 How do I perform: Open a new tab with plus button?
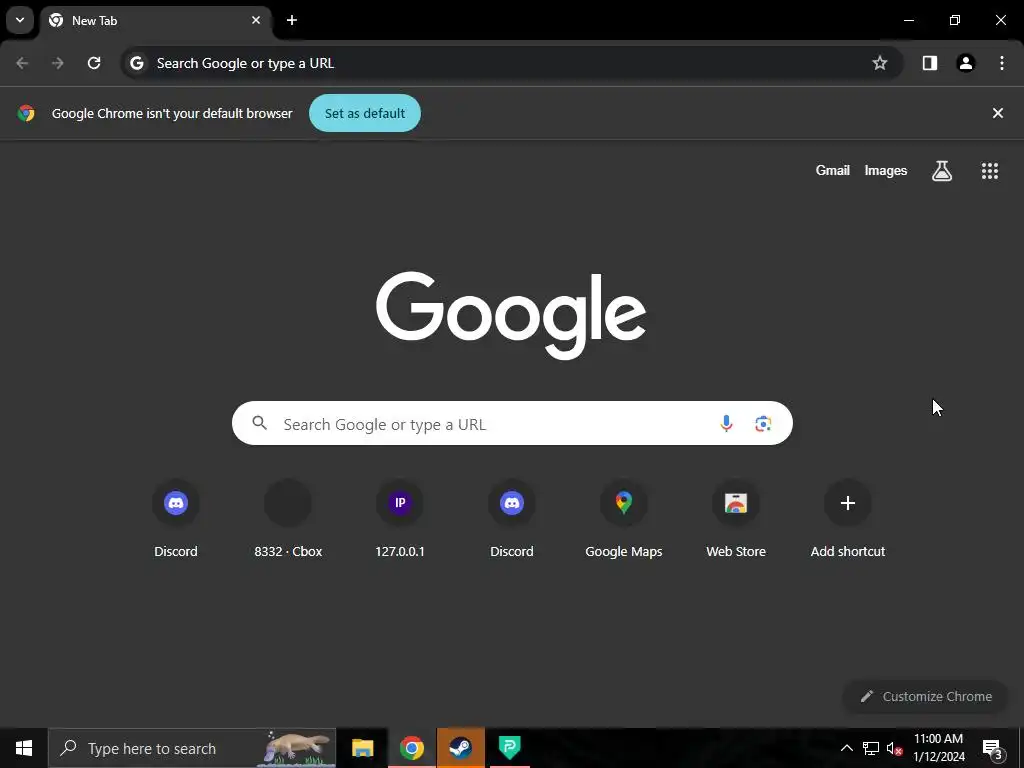click(x=292, y=20)
